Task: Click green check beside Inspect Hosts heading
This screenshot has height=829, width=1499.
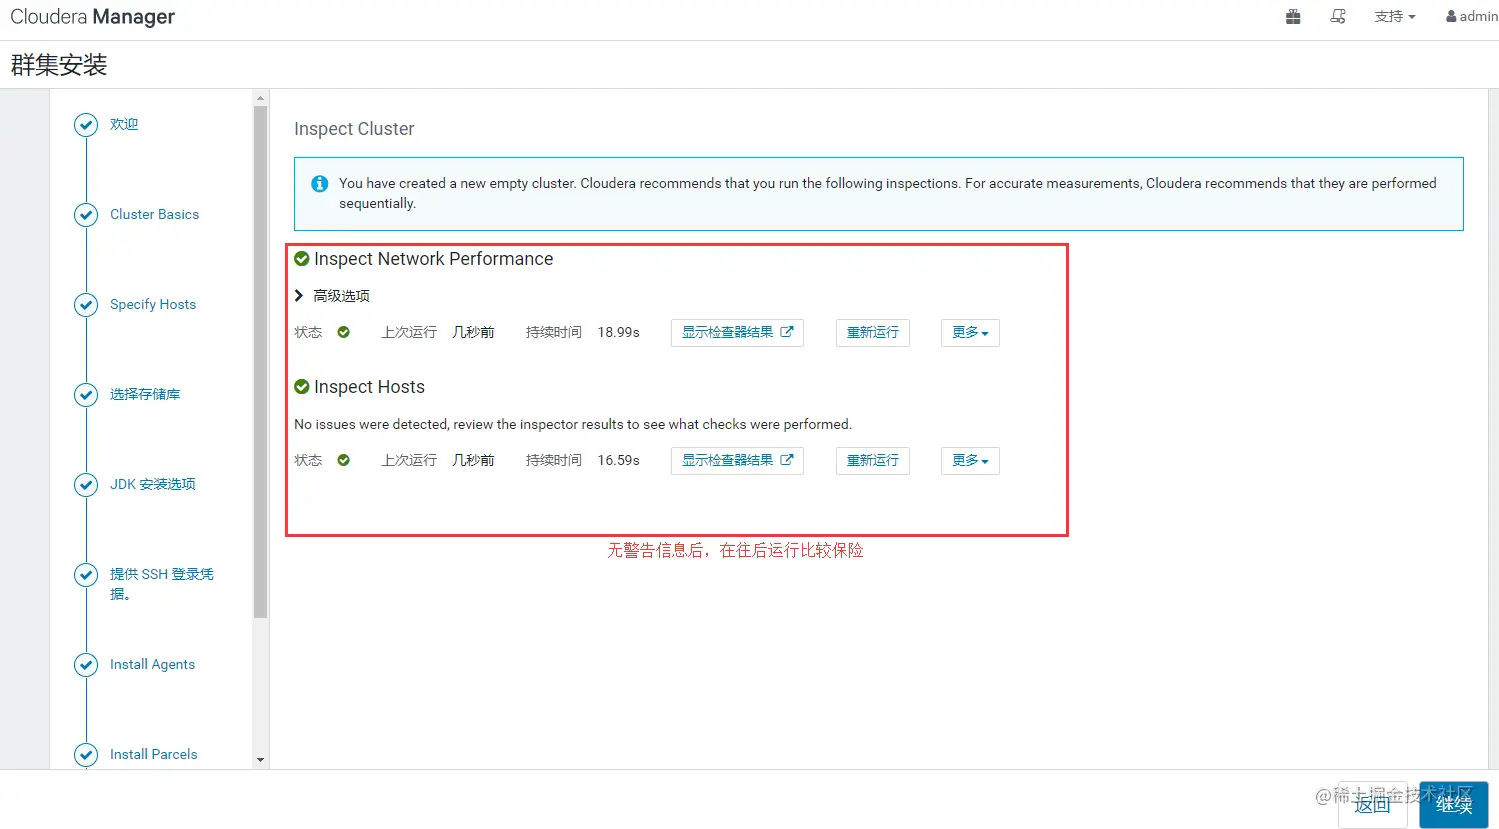Action: [x=302, y=387]
